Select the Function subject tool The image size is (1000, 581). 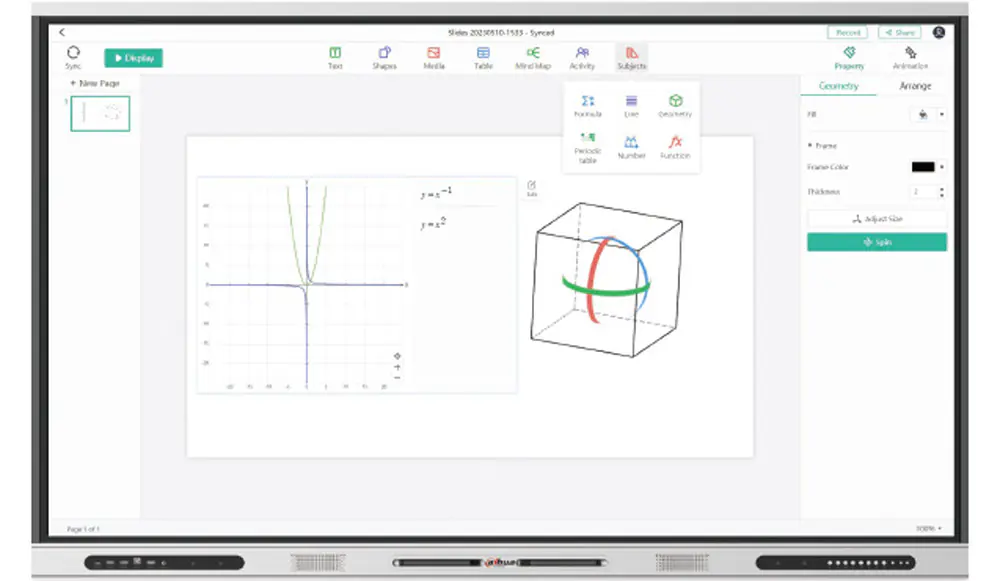(675, 146)
